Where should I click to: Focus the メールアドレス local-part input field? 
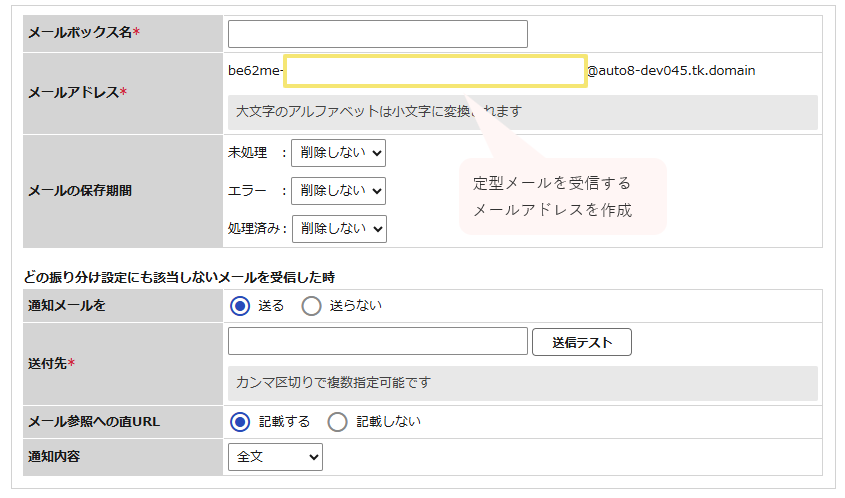pos(435,71)
